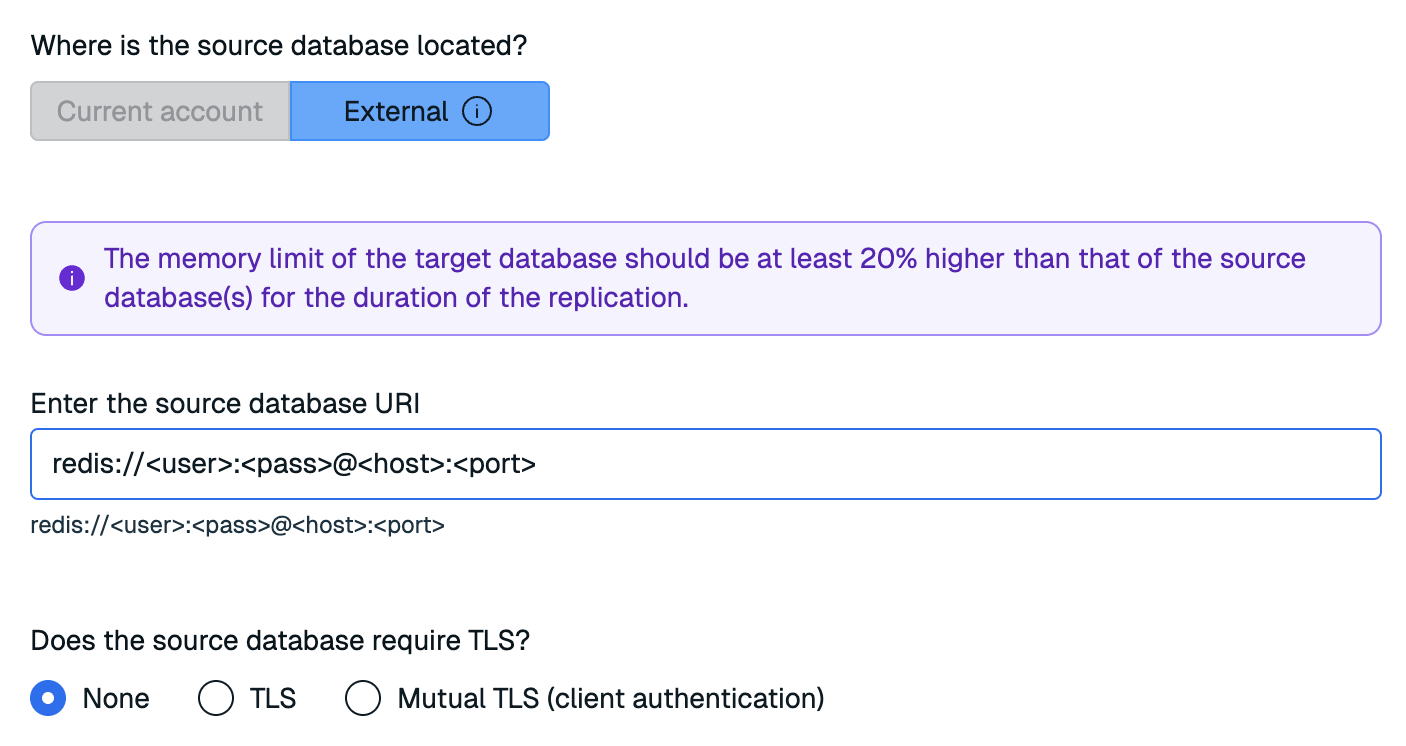The image size is (1406, 746).
Task: Click the "Mutual TLS (client authentication)" label text
Action: pyautogui.click(x=610, y=698)
